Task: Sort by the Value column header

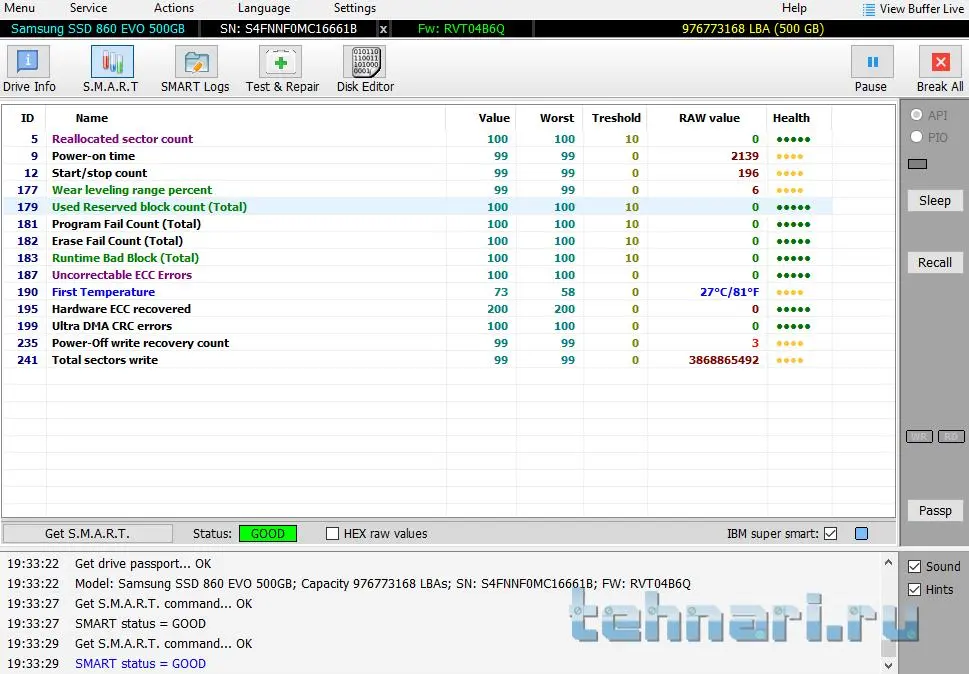Action: tap(494, 118)
